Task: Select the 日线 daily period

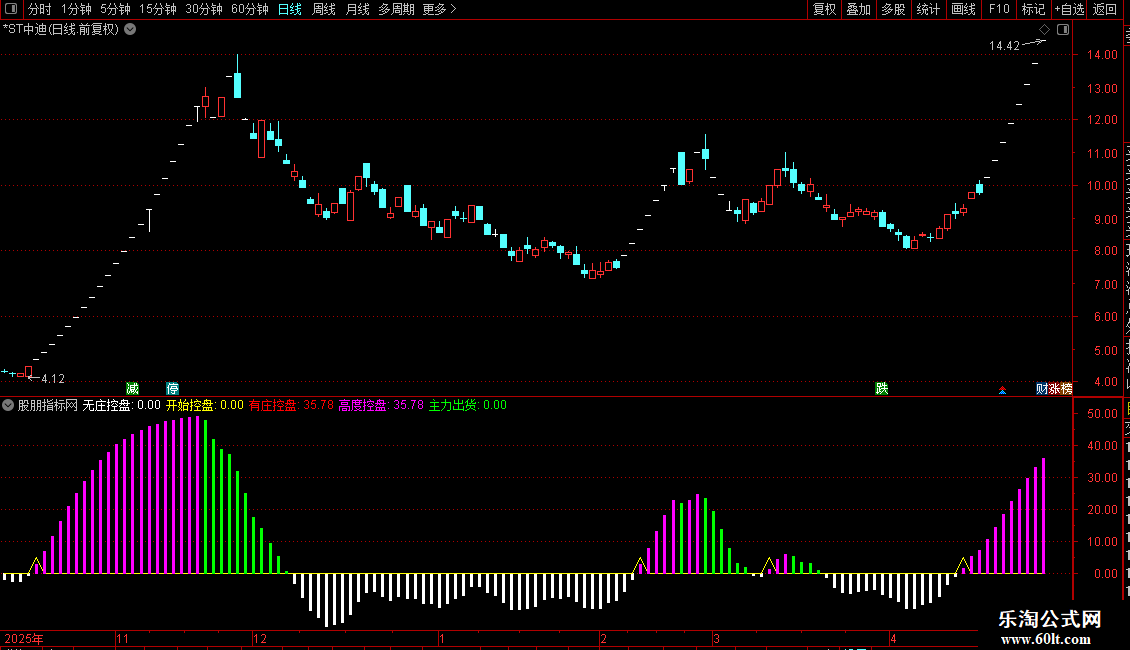Action: [290, 9]
